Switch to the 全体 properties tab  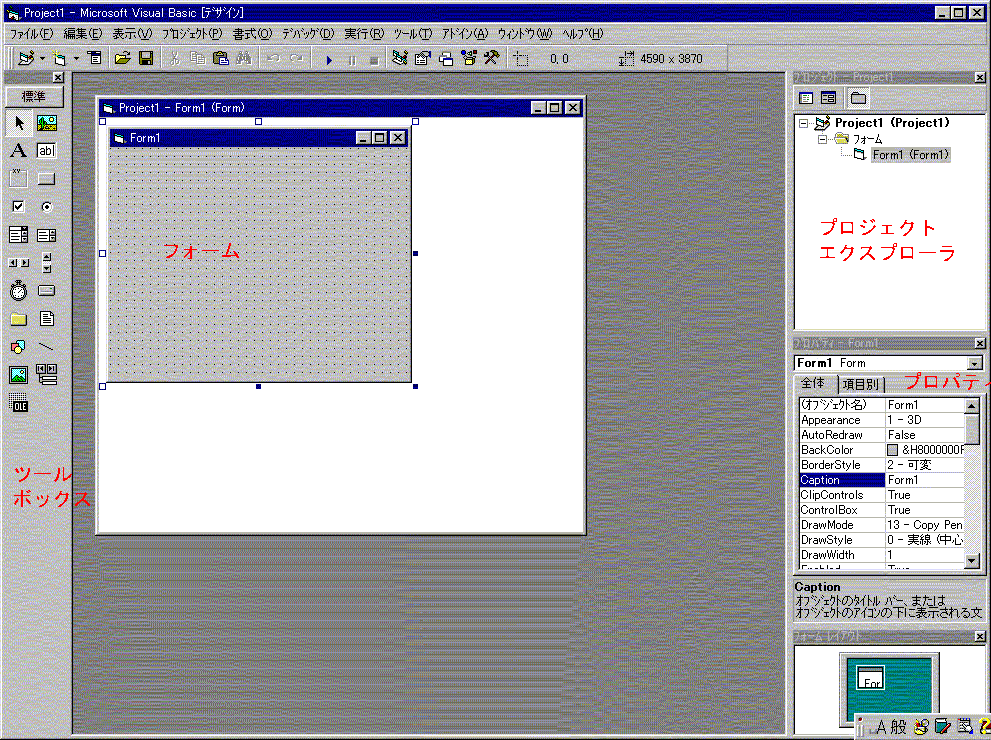tap(814, 383)
